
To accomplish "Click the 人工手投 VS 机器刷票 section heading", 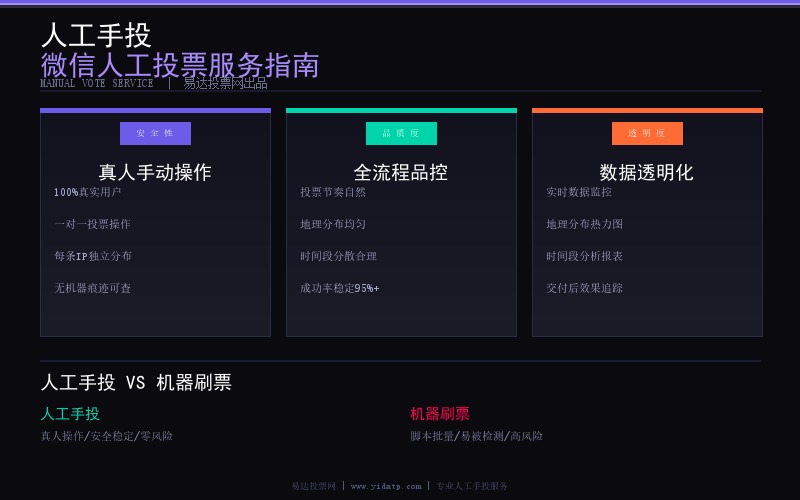I will (136, 383).
